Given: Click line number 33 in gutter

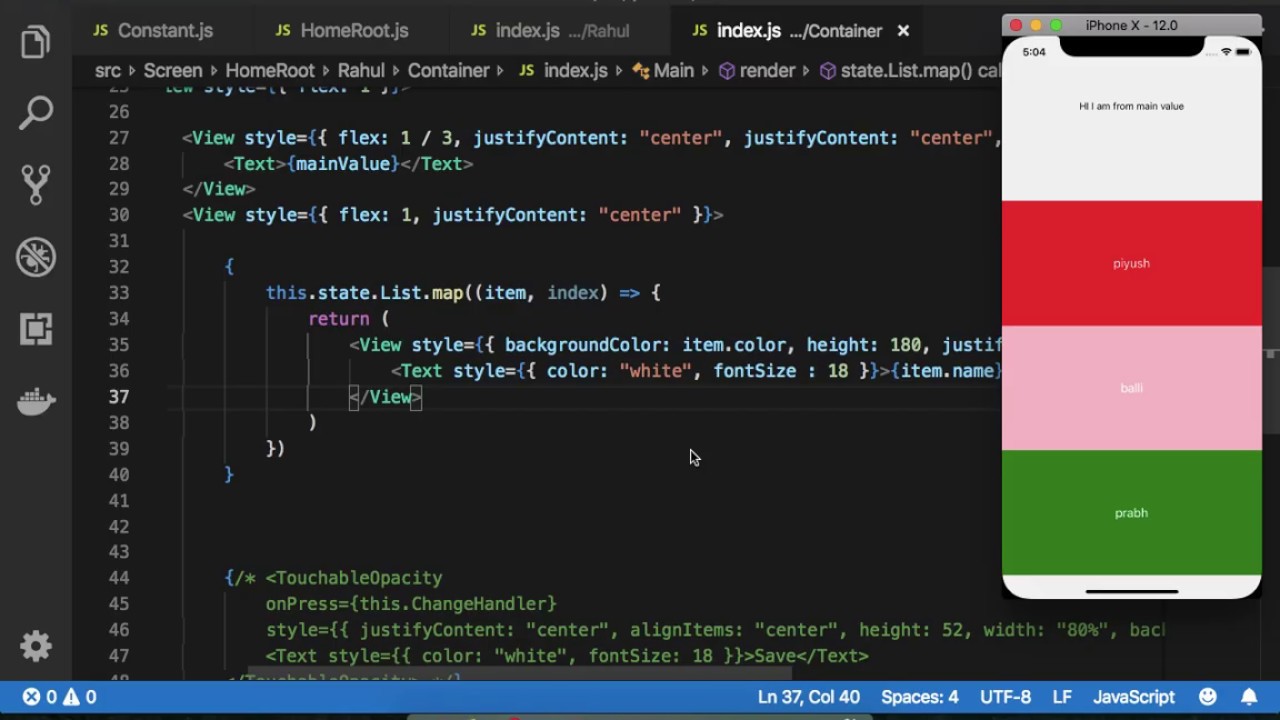Looking at the screenshot, I should (119, 293).
